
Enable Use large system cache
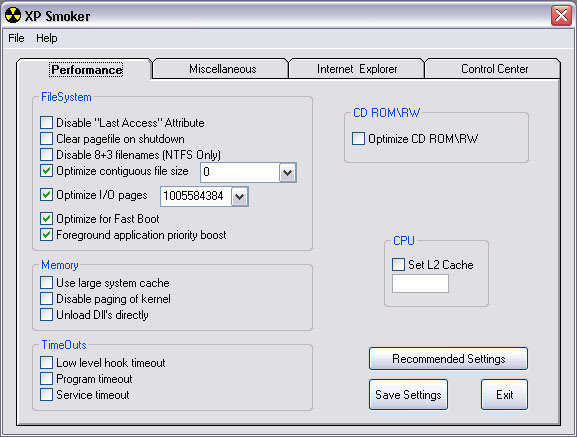46,283
